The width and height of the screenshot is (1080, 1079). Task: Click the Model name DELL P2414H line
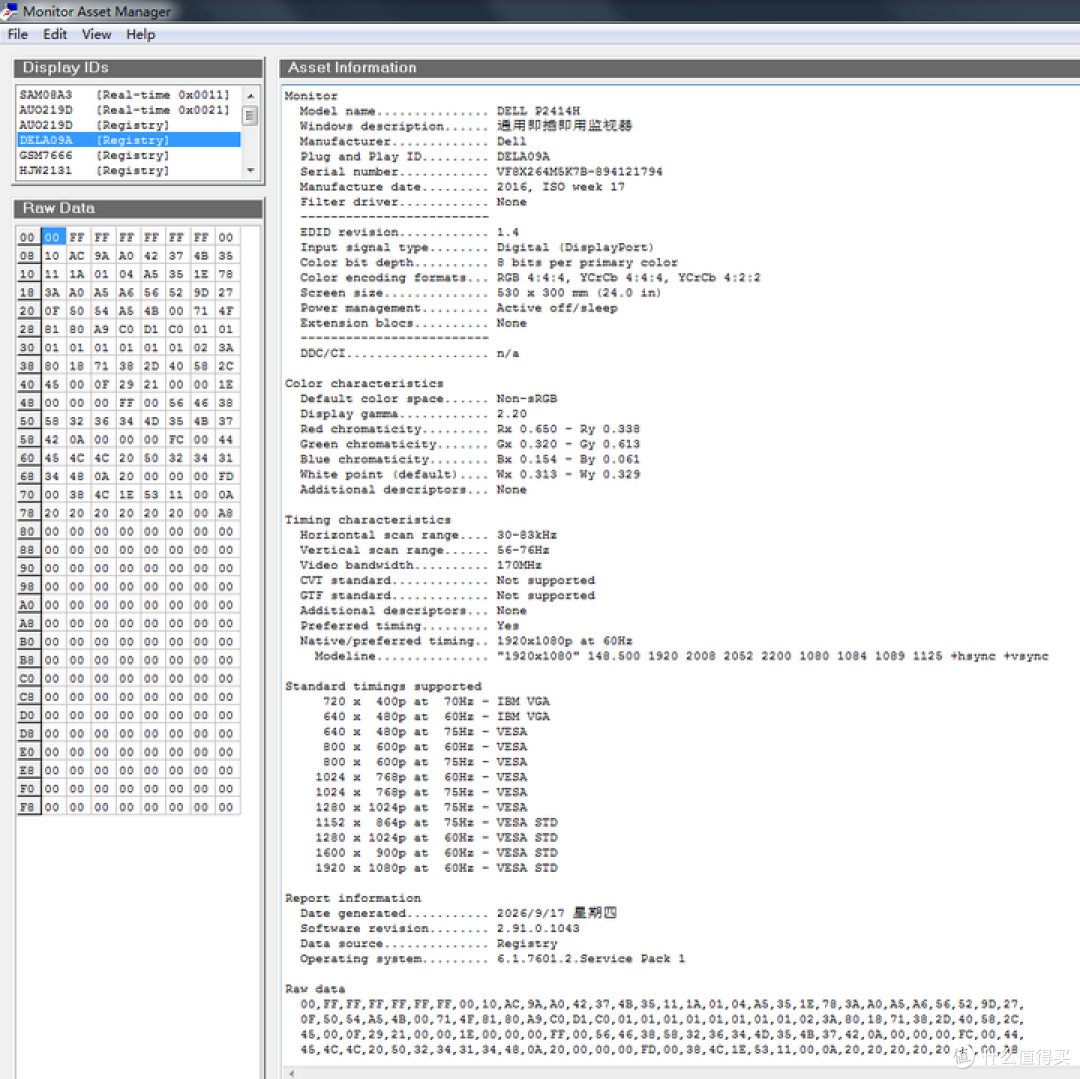tap(439, 111)
